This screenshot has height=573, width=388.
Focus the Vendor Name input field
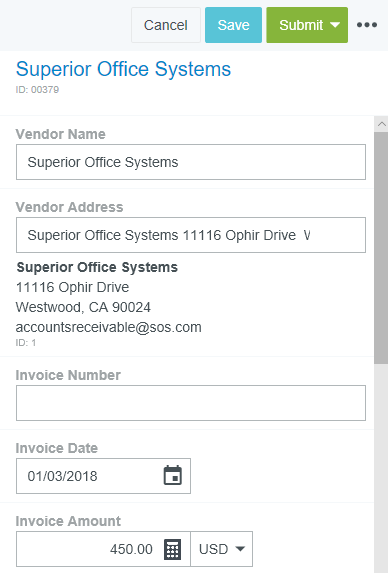point(191,162)
